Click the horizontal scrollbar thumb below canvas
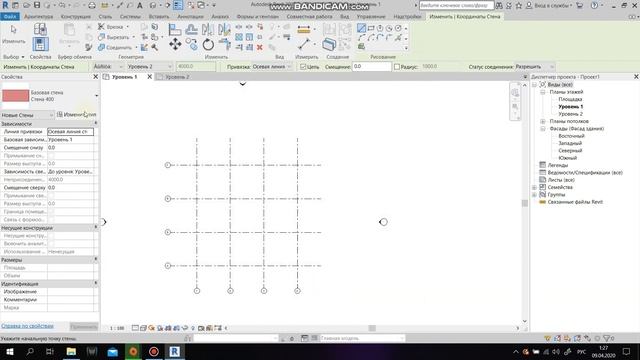Viewport: 640px width, 360px height. pyautogui.click(x=372, y=328)
